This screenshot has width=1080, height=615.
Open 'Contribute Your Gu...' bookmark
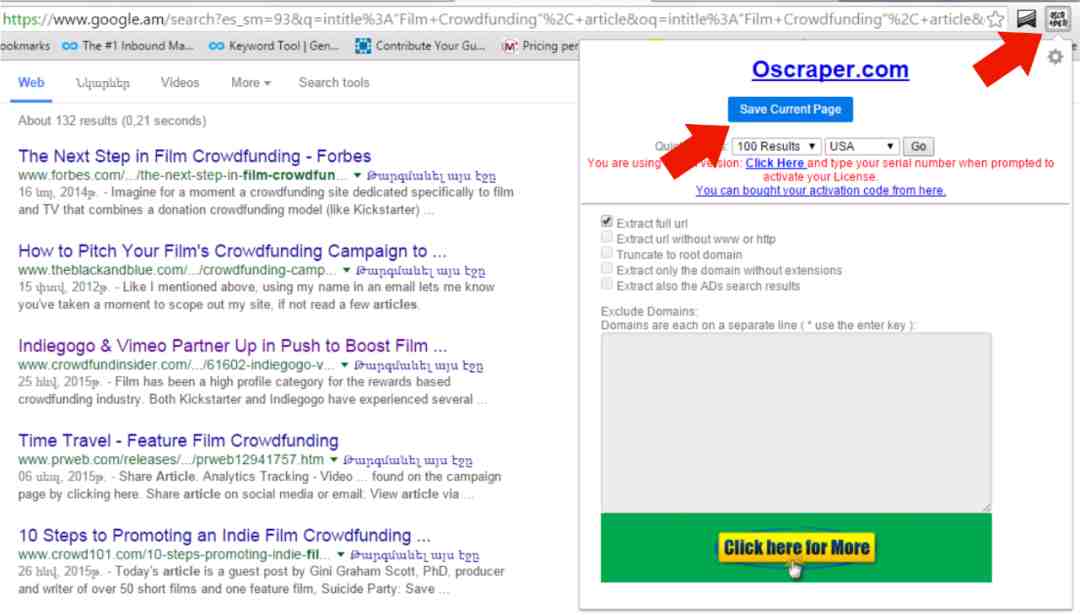click(x=420, y=46)
